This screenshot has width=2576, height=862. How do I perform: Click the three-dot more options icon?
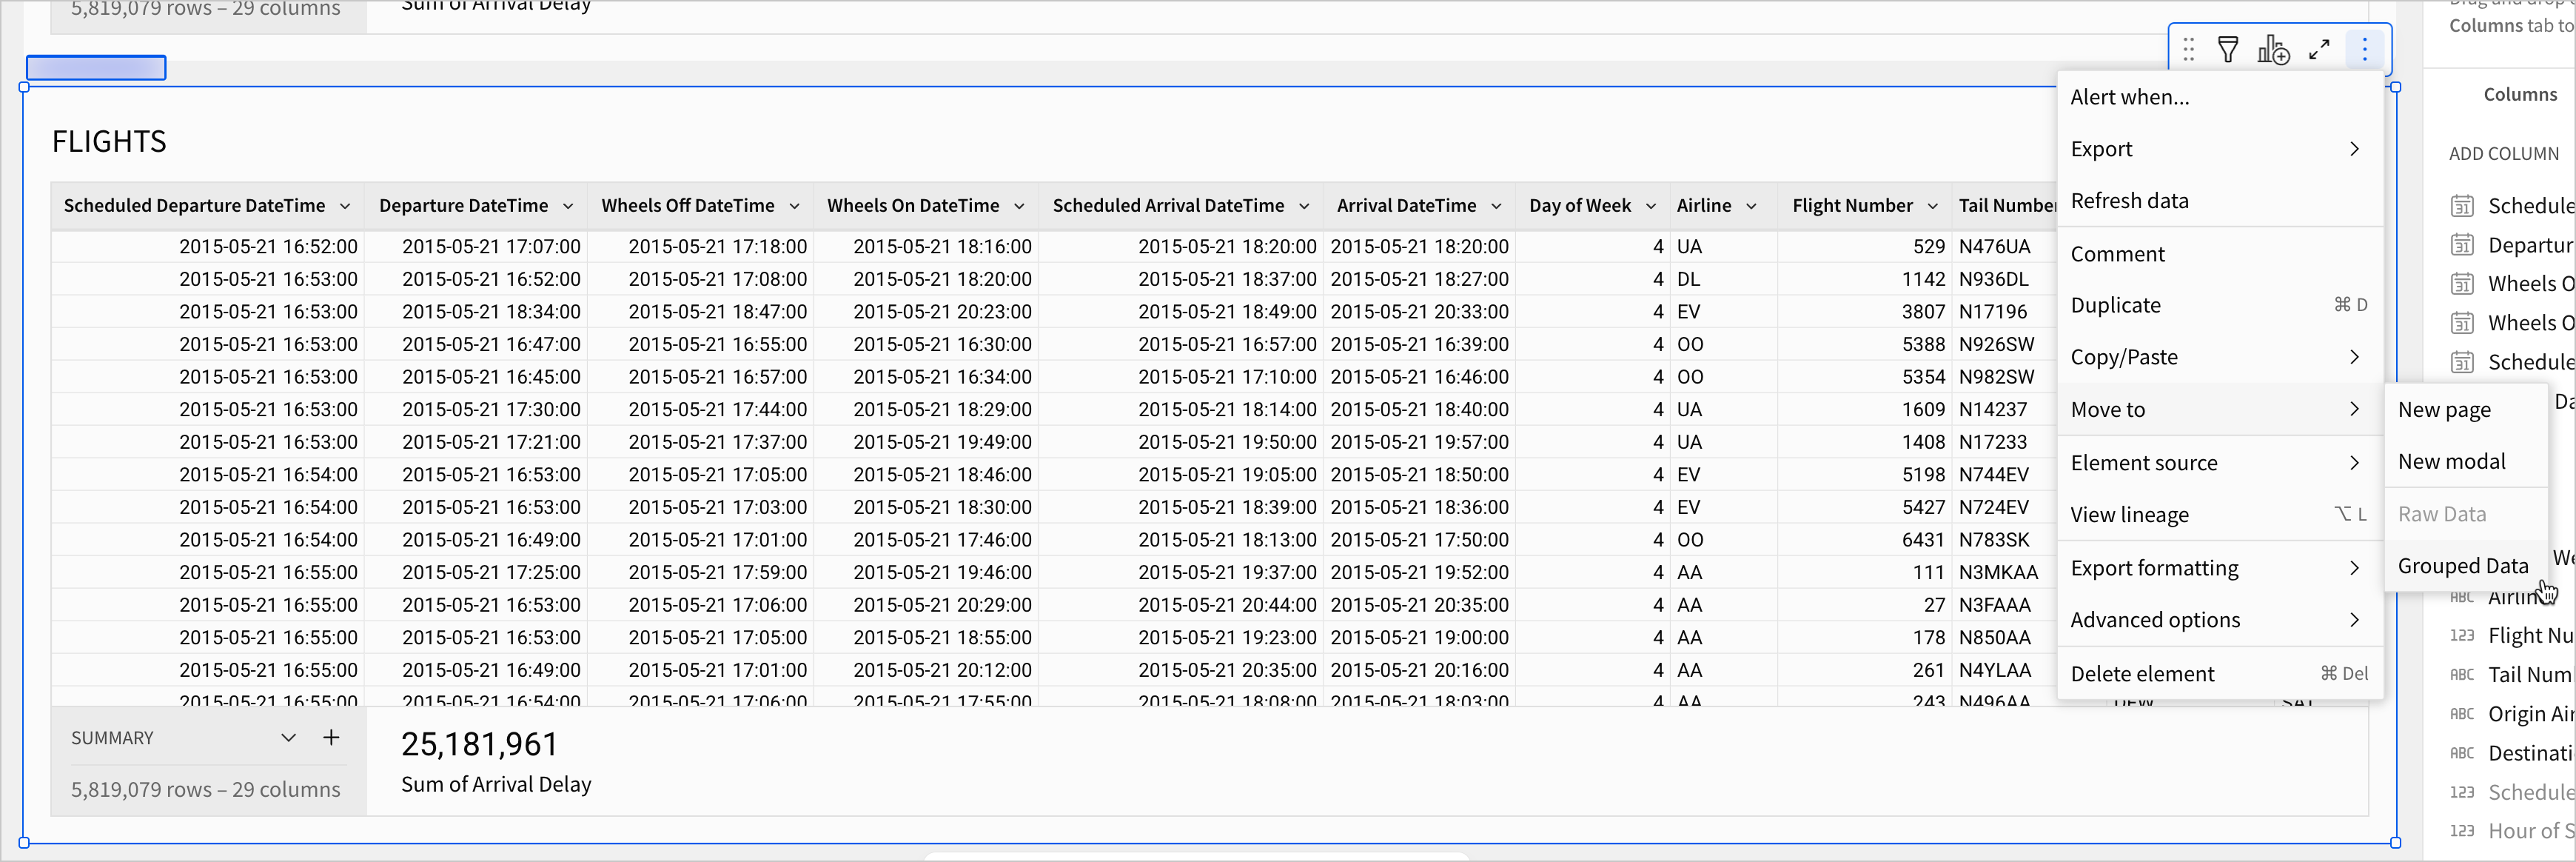tap(2364, 49)
